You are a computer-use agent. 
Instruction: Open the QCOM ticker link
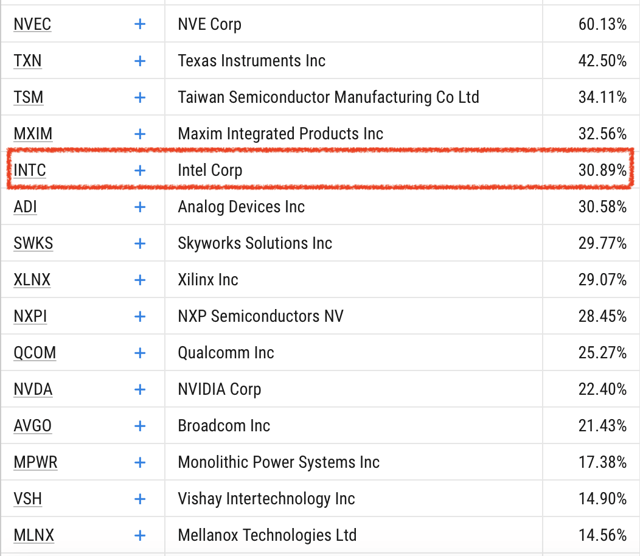tap(35, 353)
